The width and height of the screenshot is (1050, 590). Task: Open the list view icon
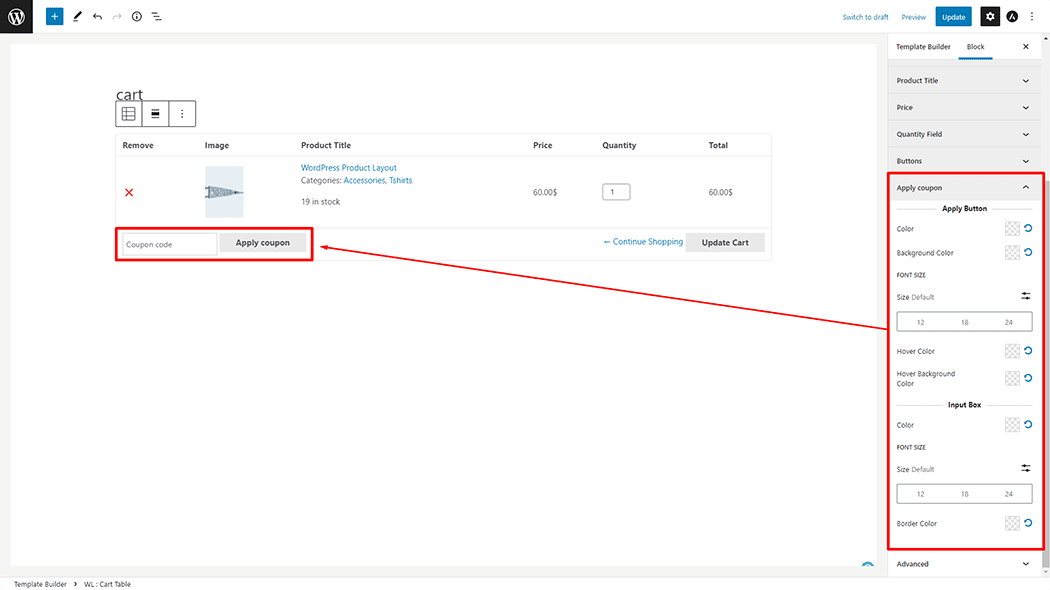157,17
